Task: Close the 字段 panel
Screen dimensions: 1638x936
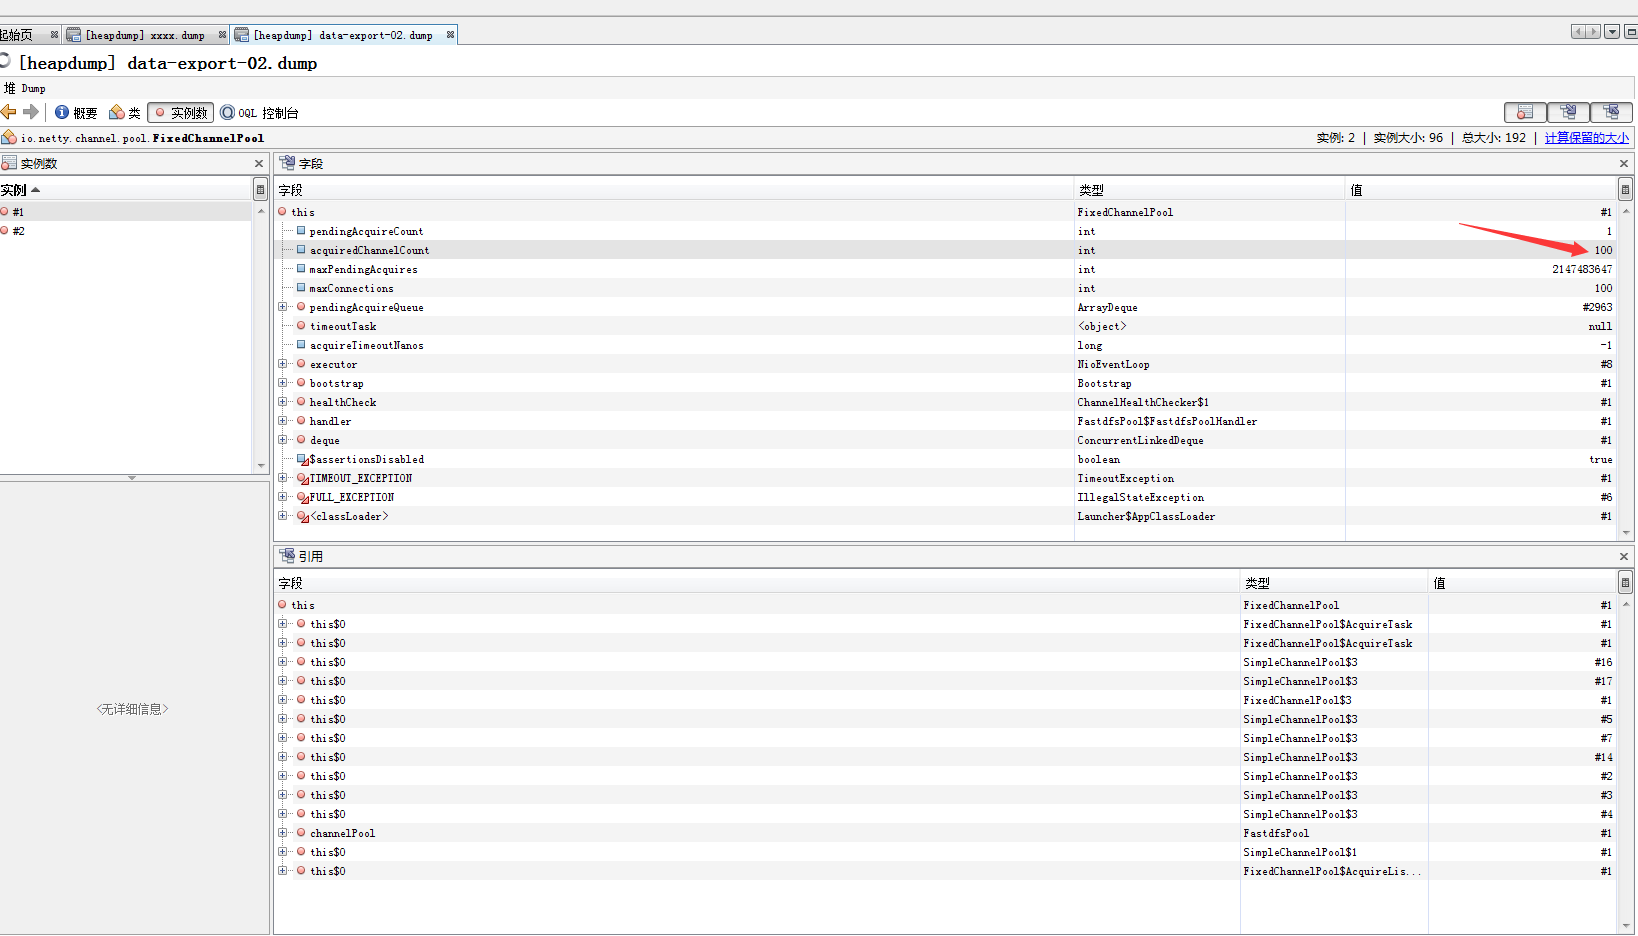Action: (x=1624, y=164)
